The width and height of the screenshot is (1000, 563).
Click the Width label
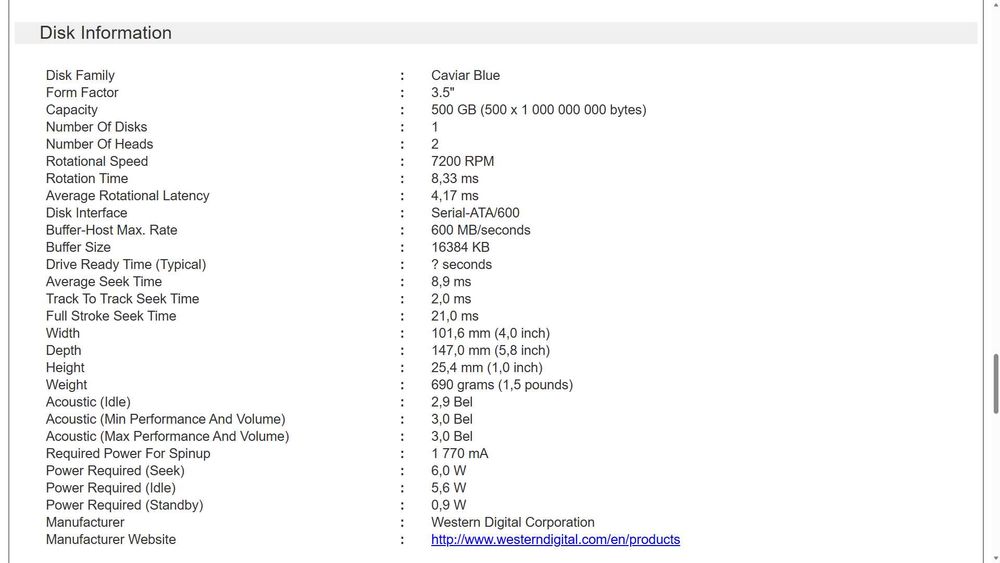[x=62, y=333]
